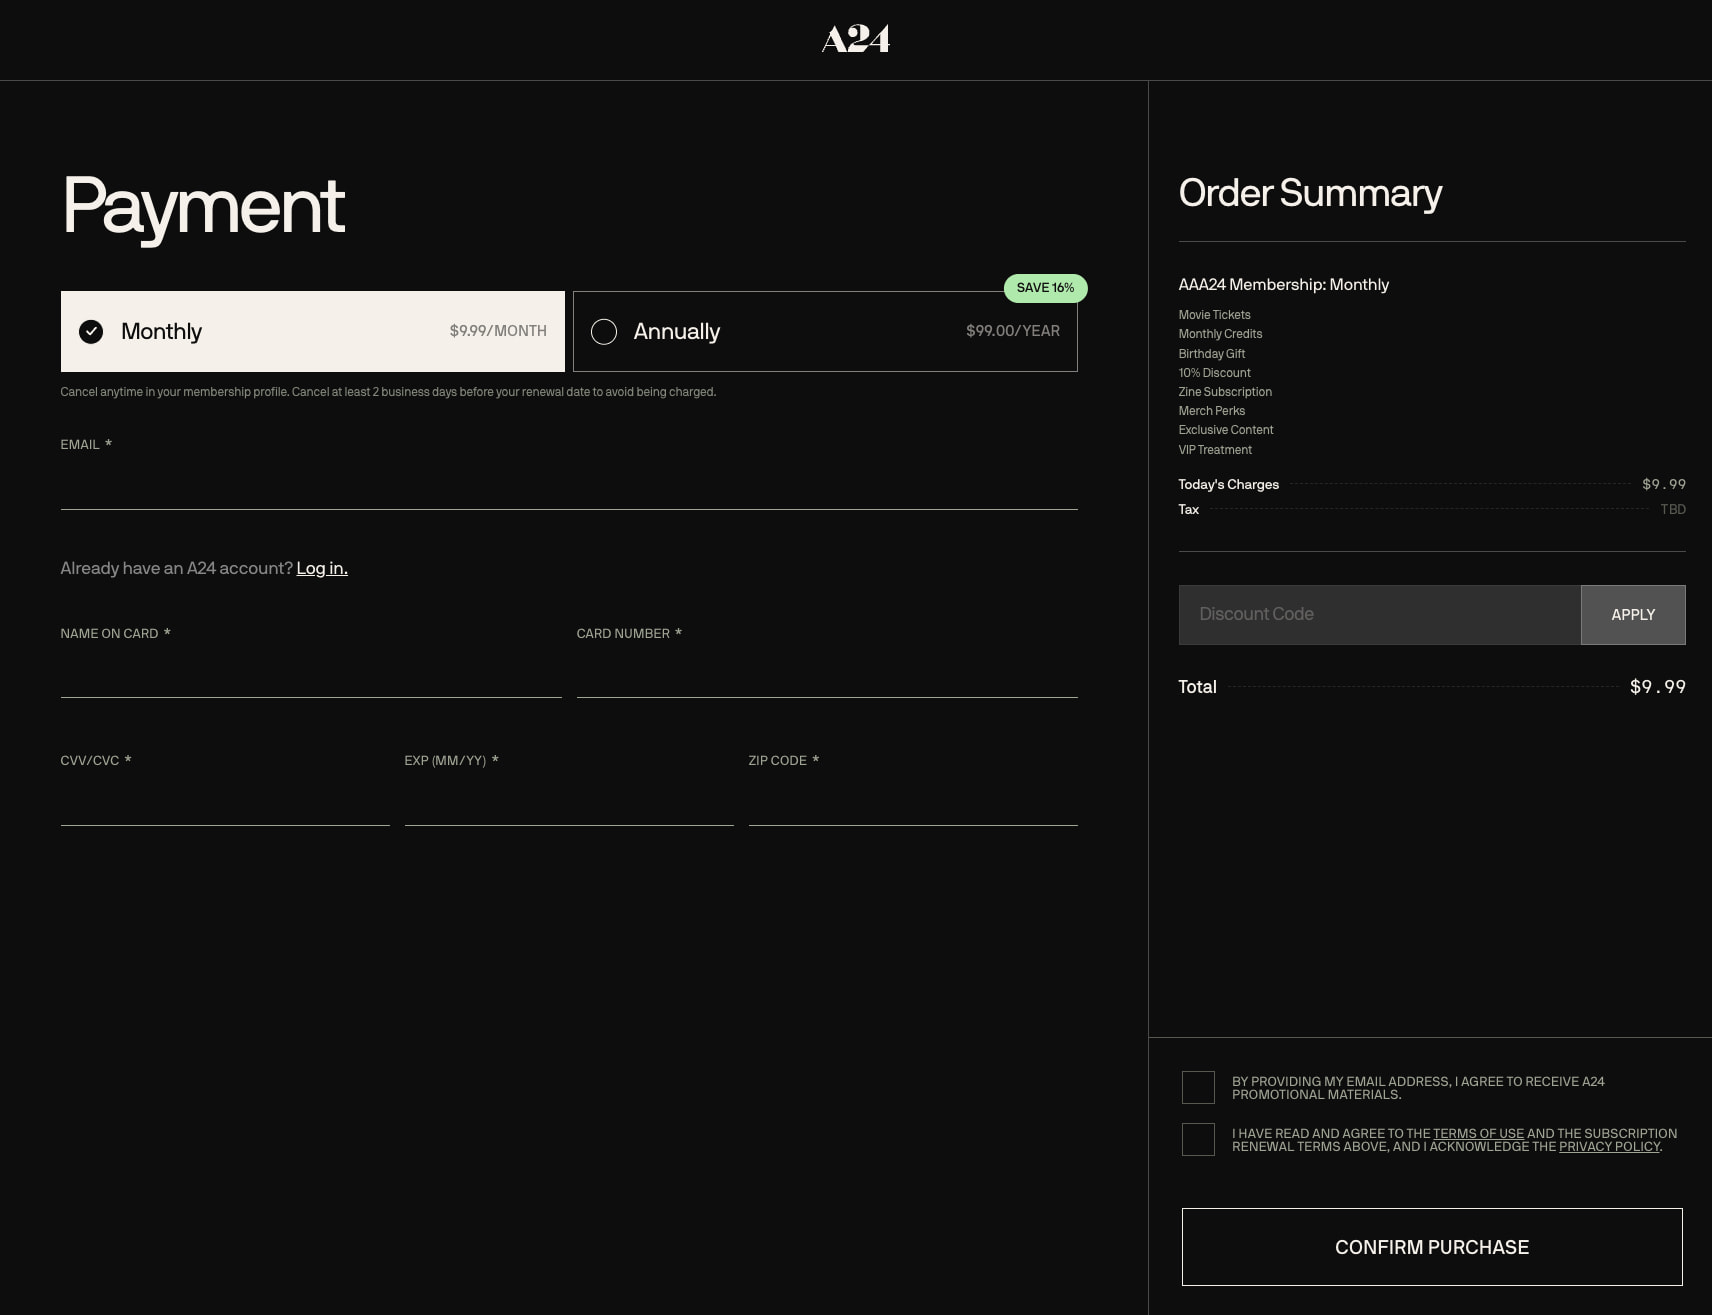Viewport: 1712px width, 1315px height.
Task: Click the 'Birthday Gift' benefit text
Action: 1211,354
